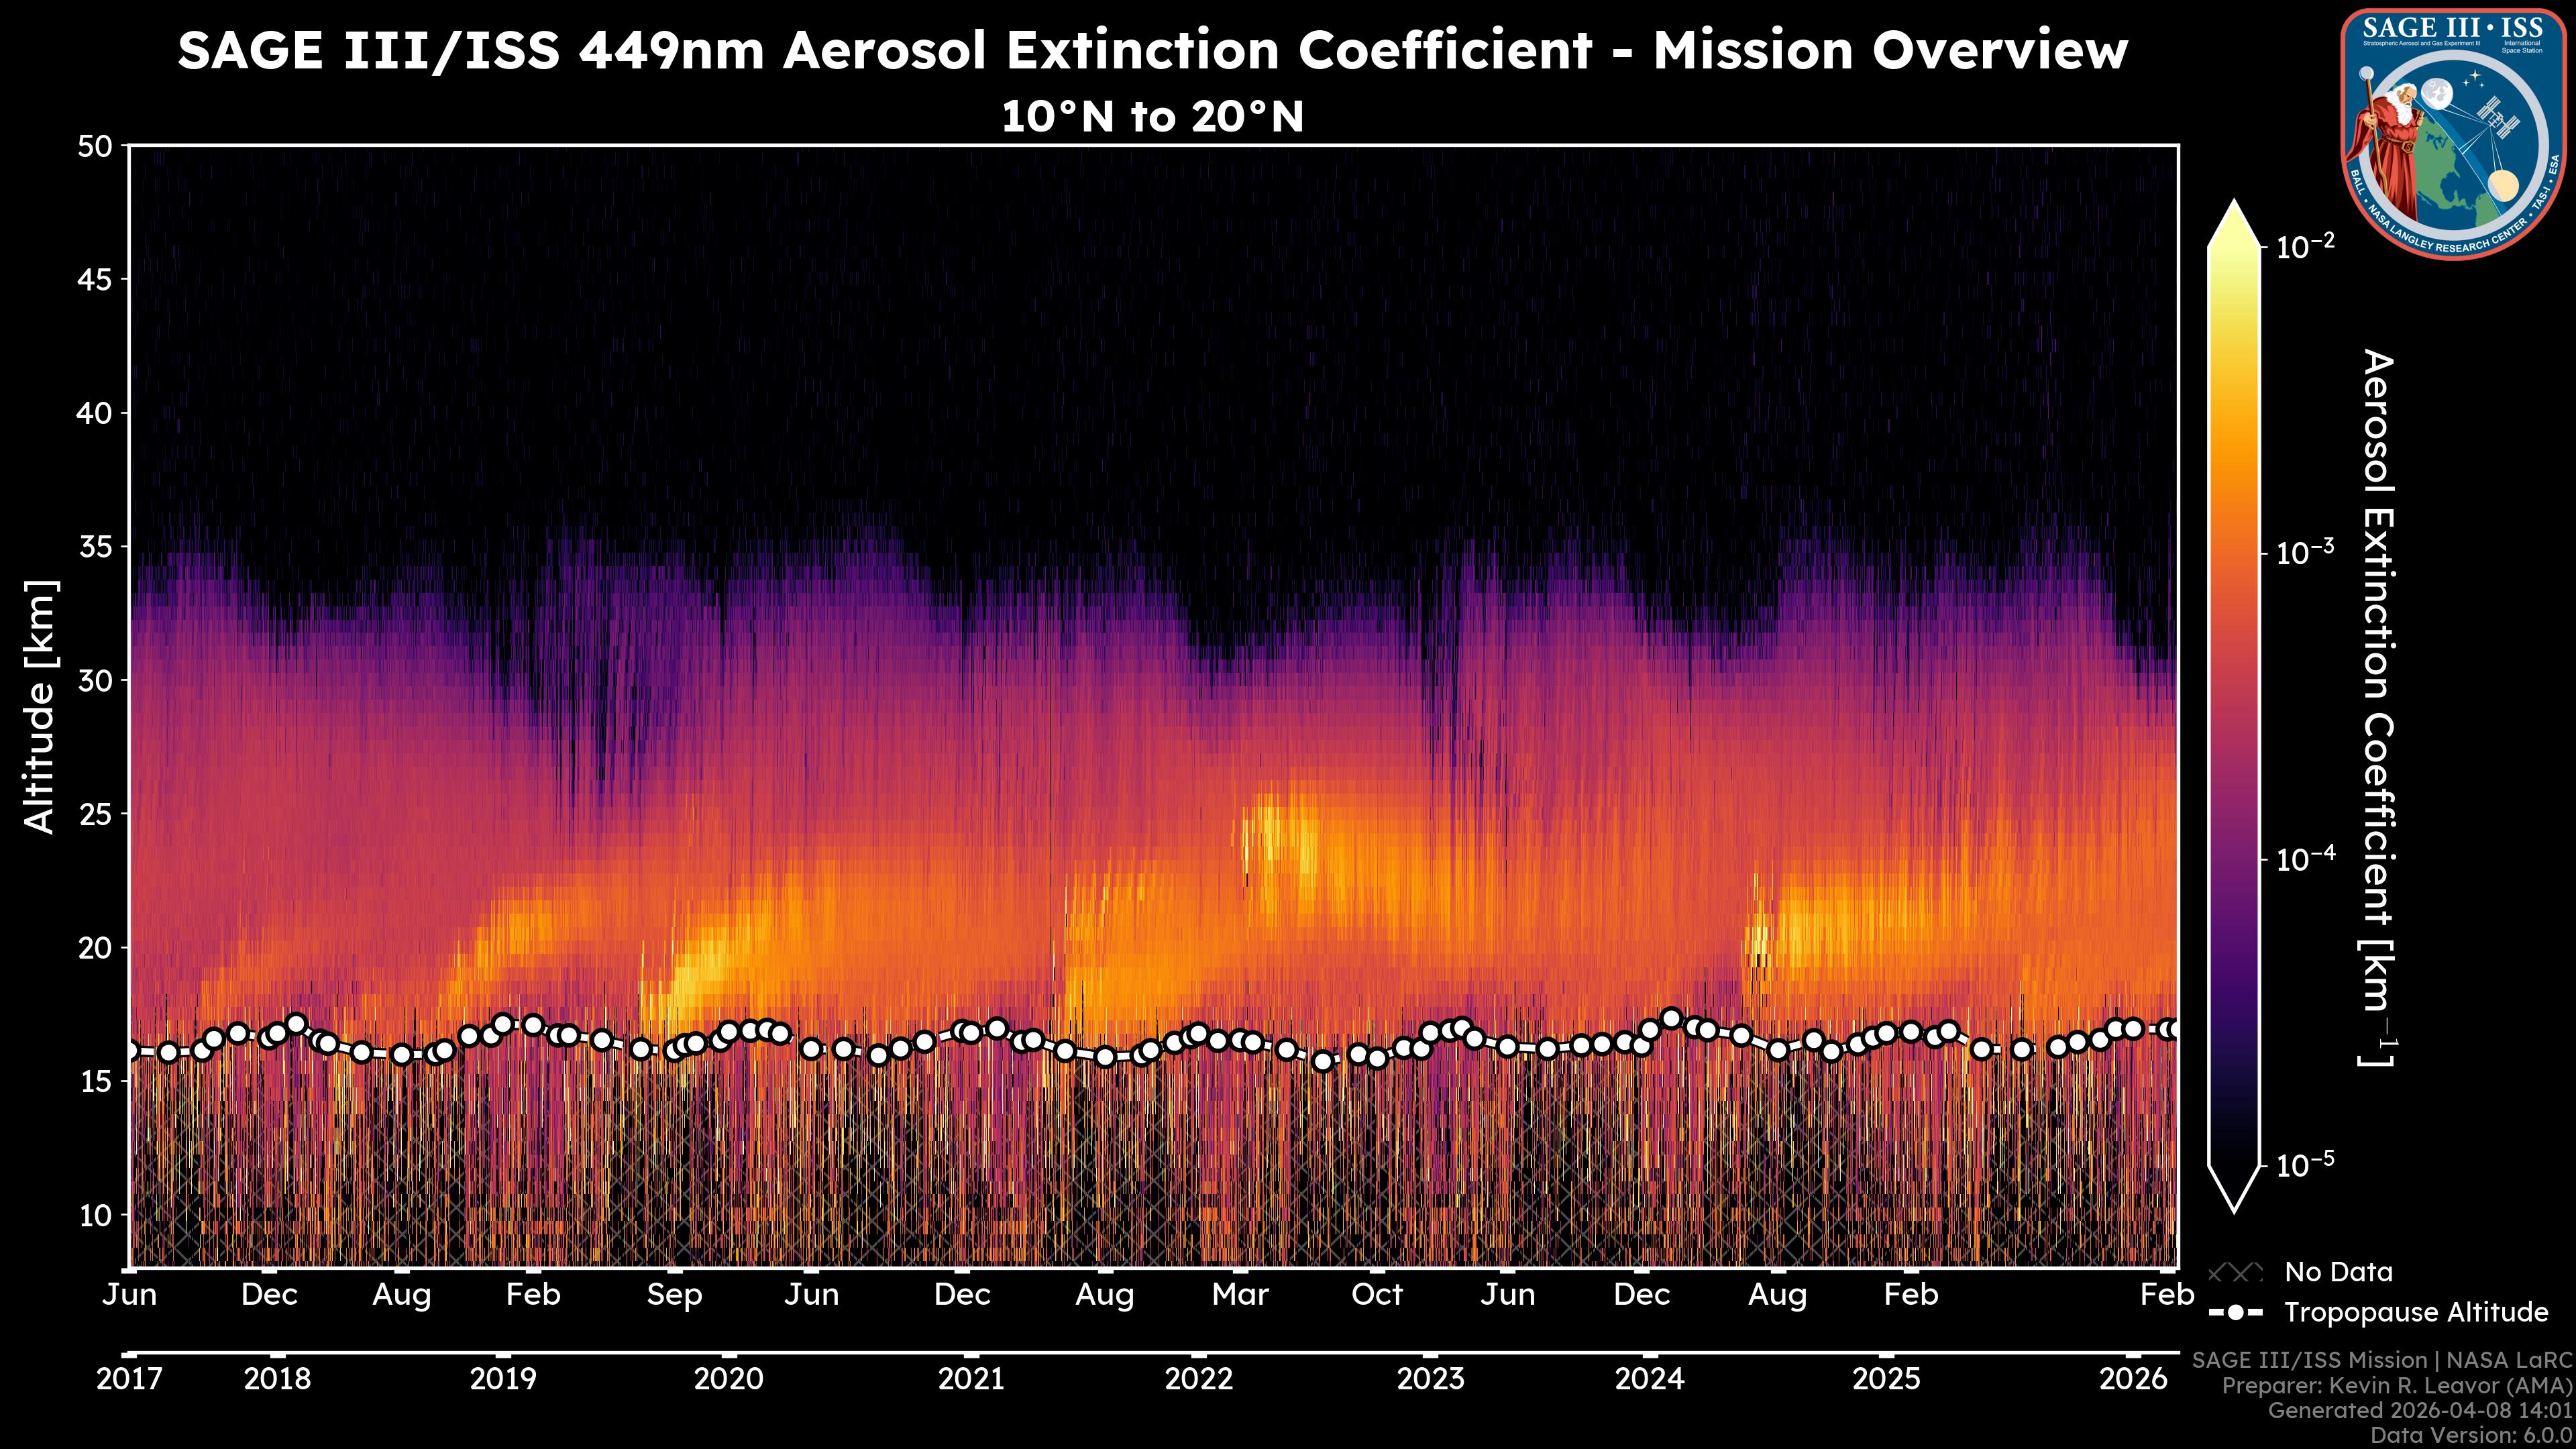Click the No Data hatch legend icon

pyautogui.click(x=2235, y=1272)
